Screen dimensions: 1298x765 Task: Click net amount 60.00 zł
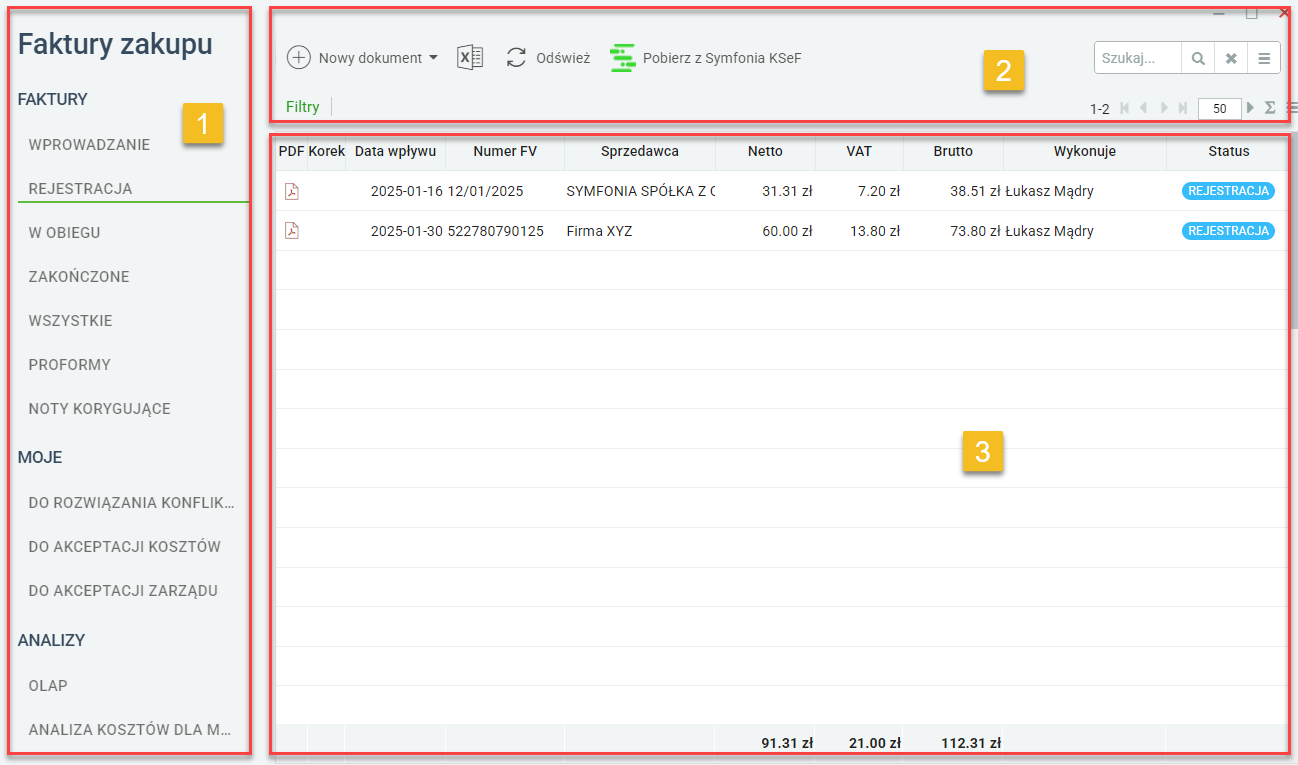(x=787, y=231)
